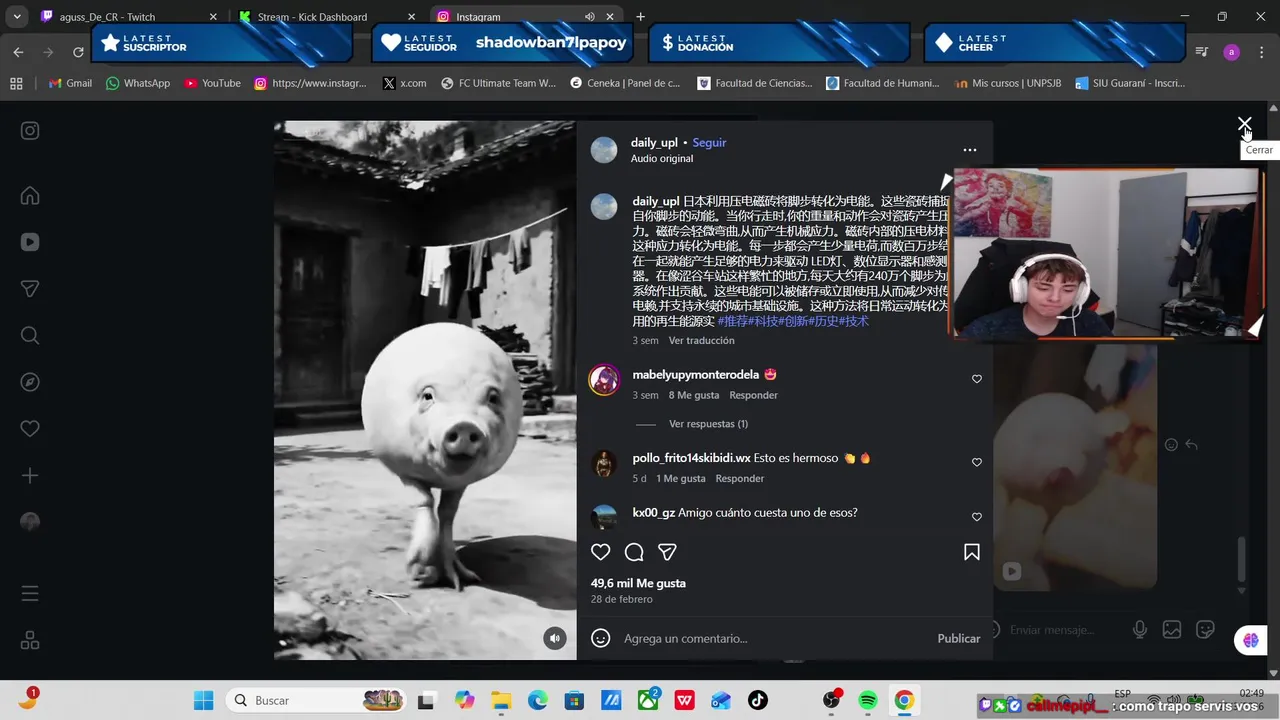The height and width of the screenshot is (720, 1280).
Task: Reply to chat message arrow icon
Action: pyautogui.click(x=1191, y=445)
